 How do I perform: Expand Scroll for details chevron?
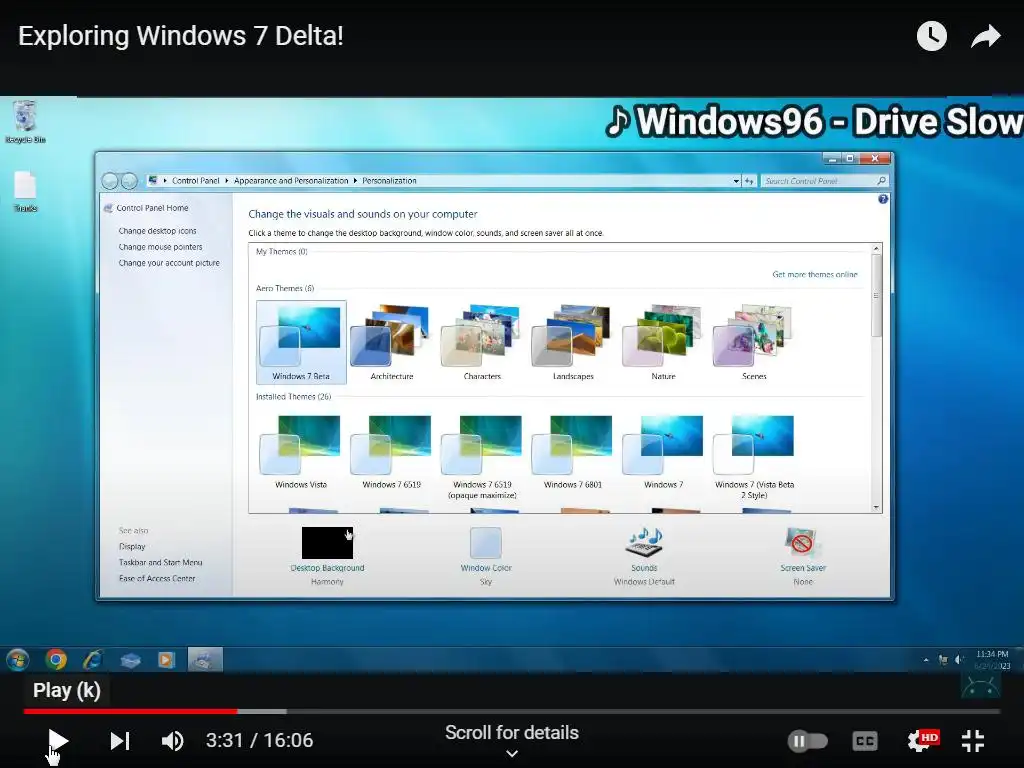512,754
